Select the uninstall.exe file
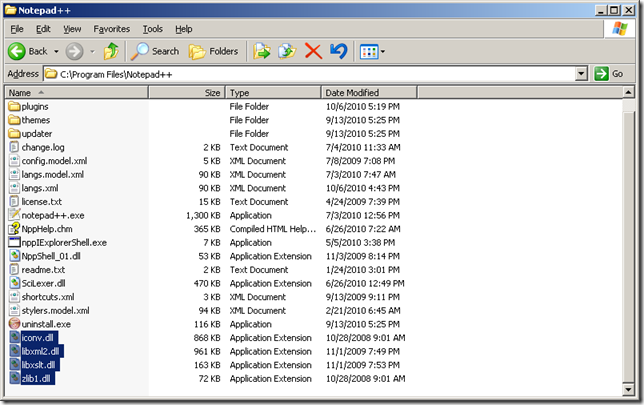644x405 pixels. pos(49,324)
